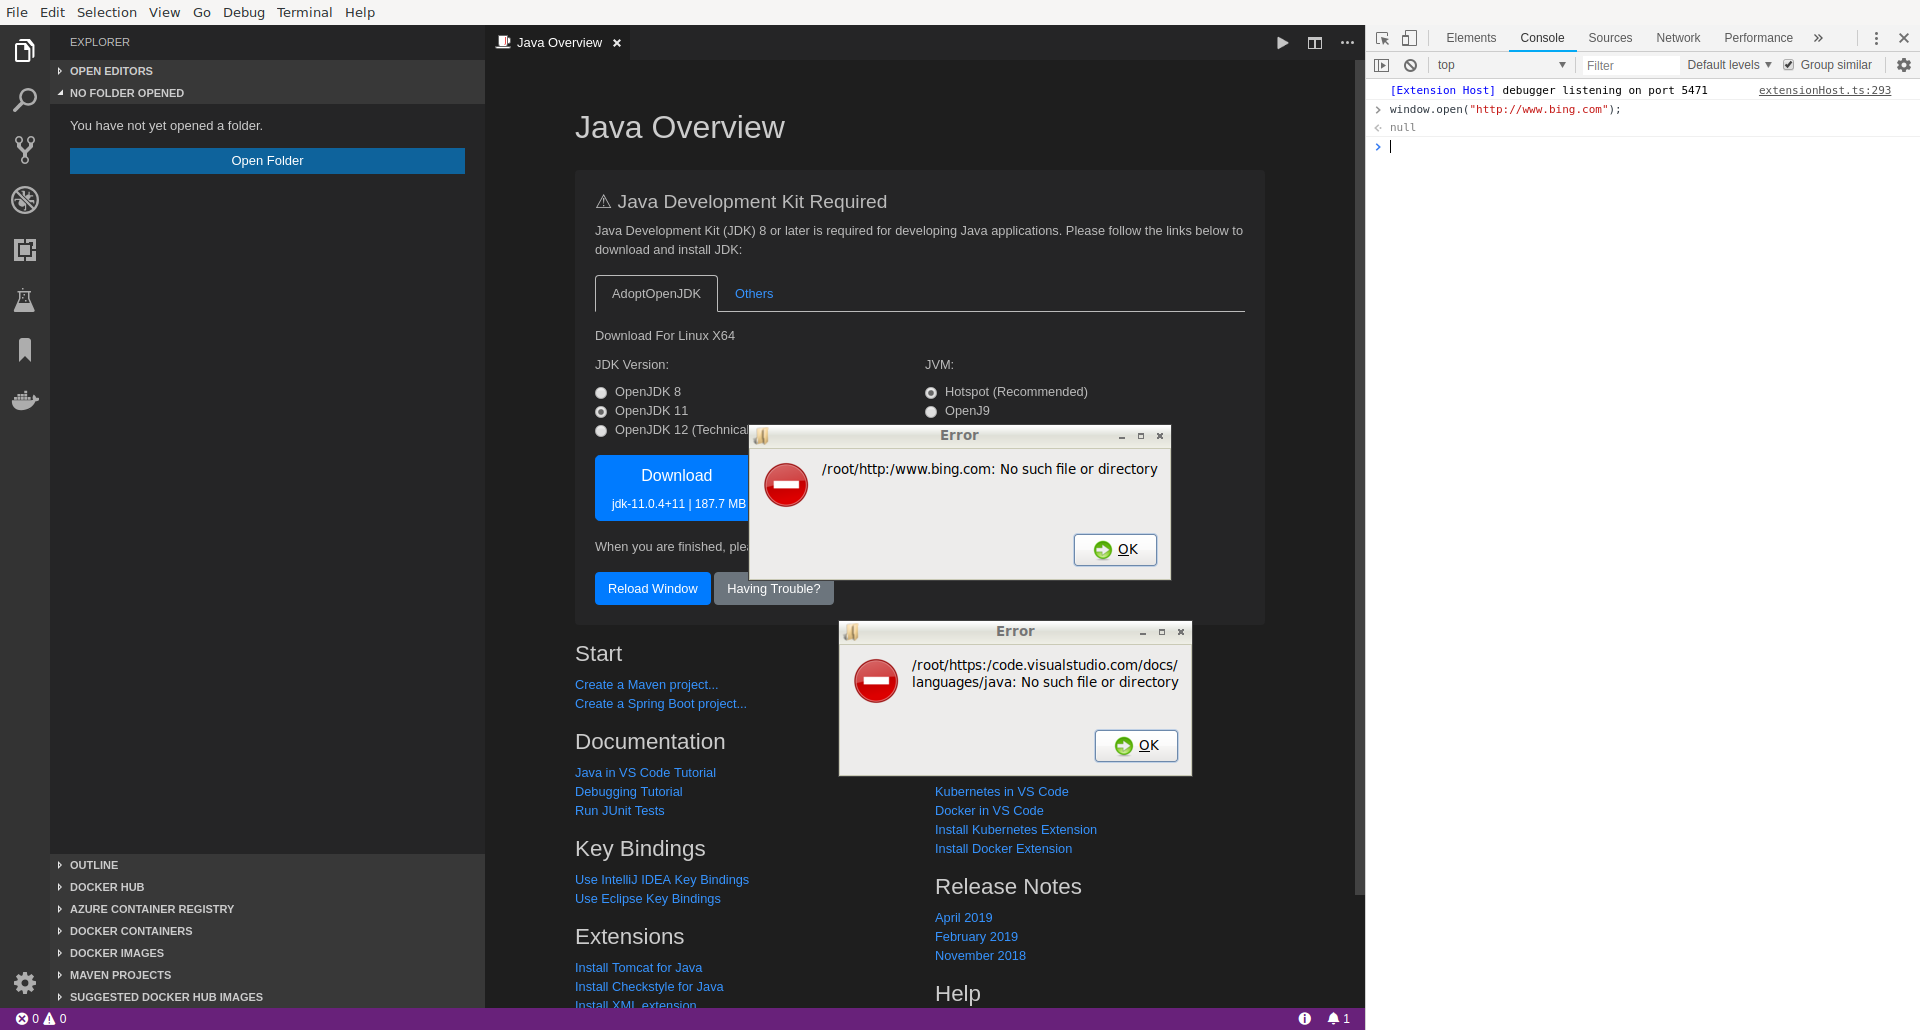Click OK in the bing.com Error dialog
Screen dimensions: 1920x1030
1115,550
